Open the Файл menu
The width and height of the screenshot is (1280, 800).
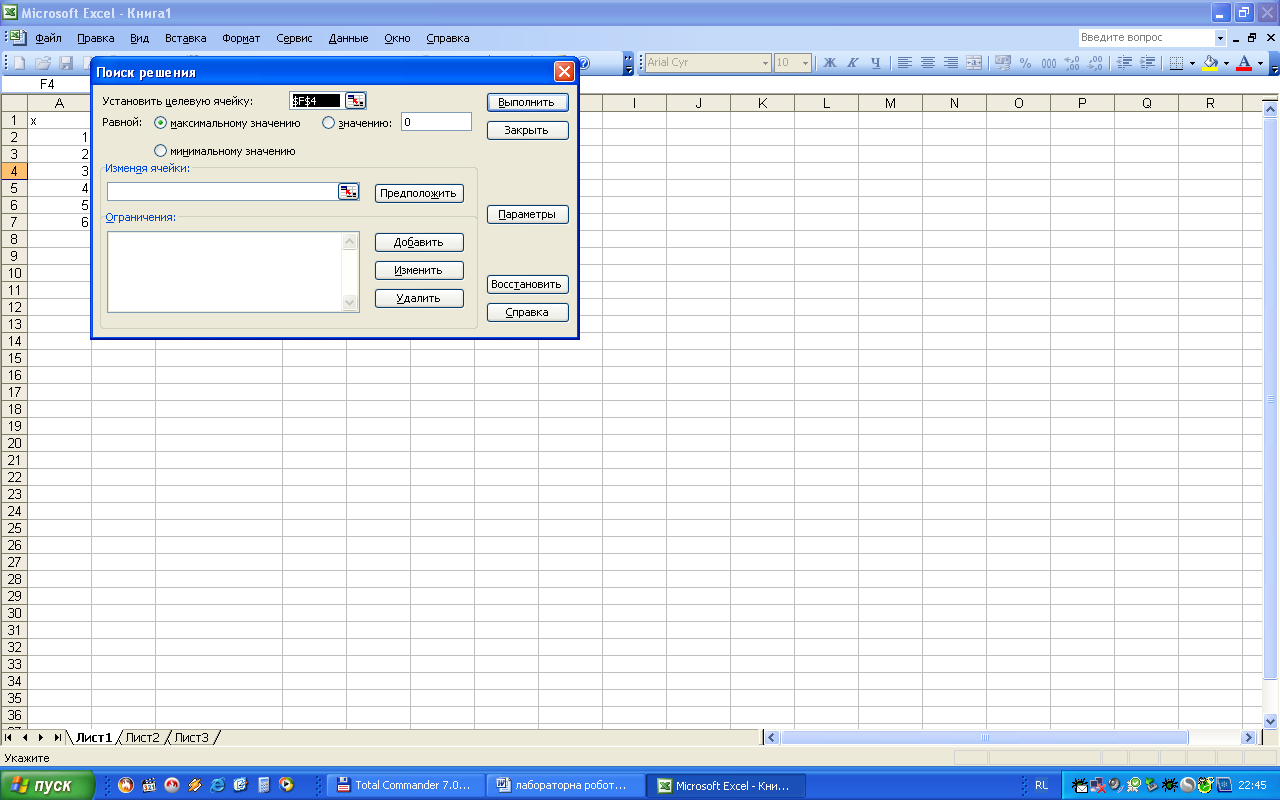48,38
